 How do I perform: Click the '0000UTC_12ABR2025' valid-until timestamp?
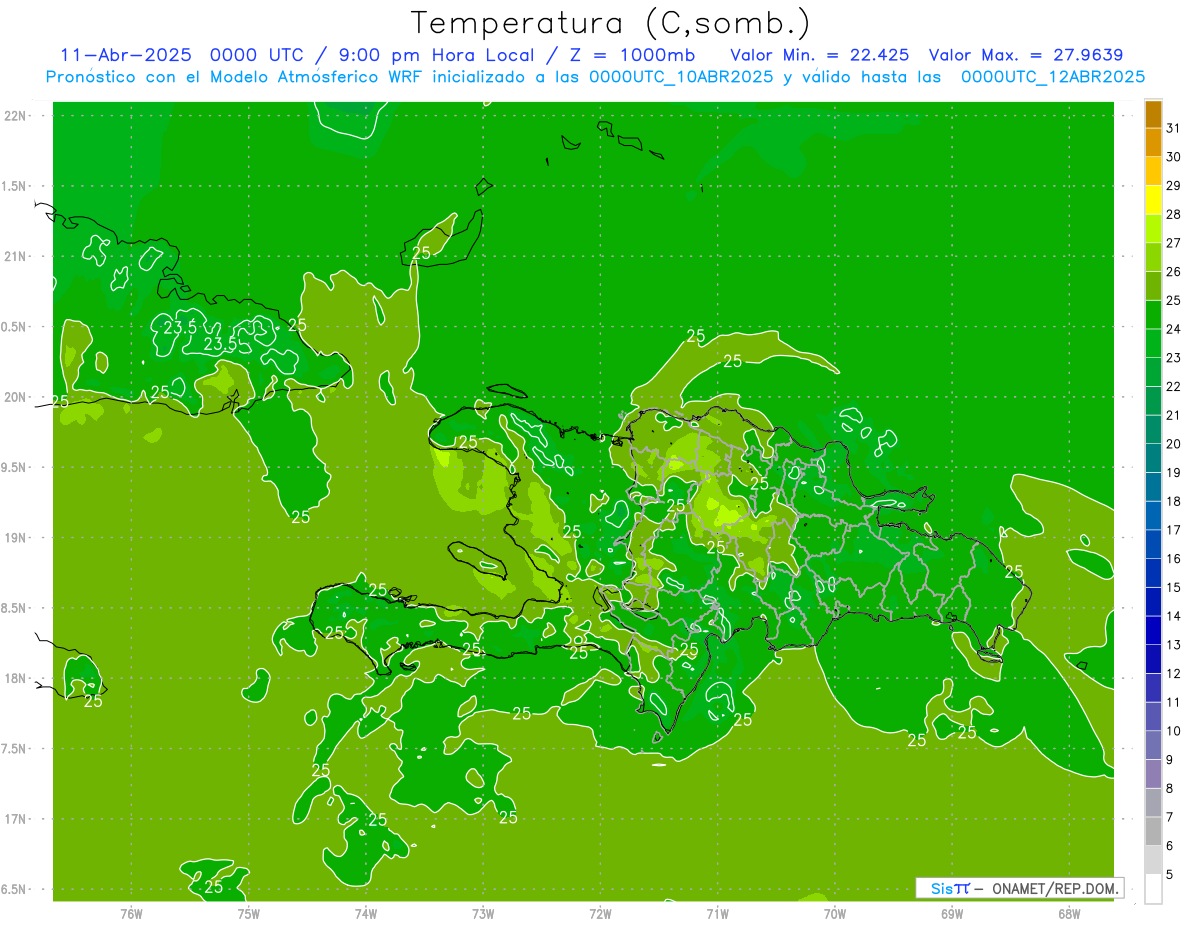click(x=1052, y=77)
